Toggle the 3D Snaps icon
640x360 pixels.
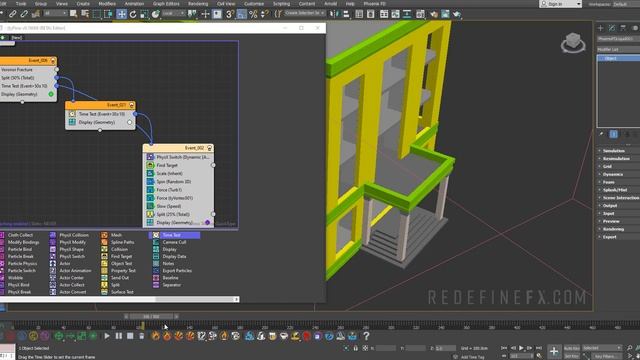230,14
